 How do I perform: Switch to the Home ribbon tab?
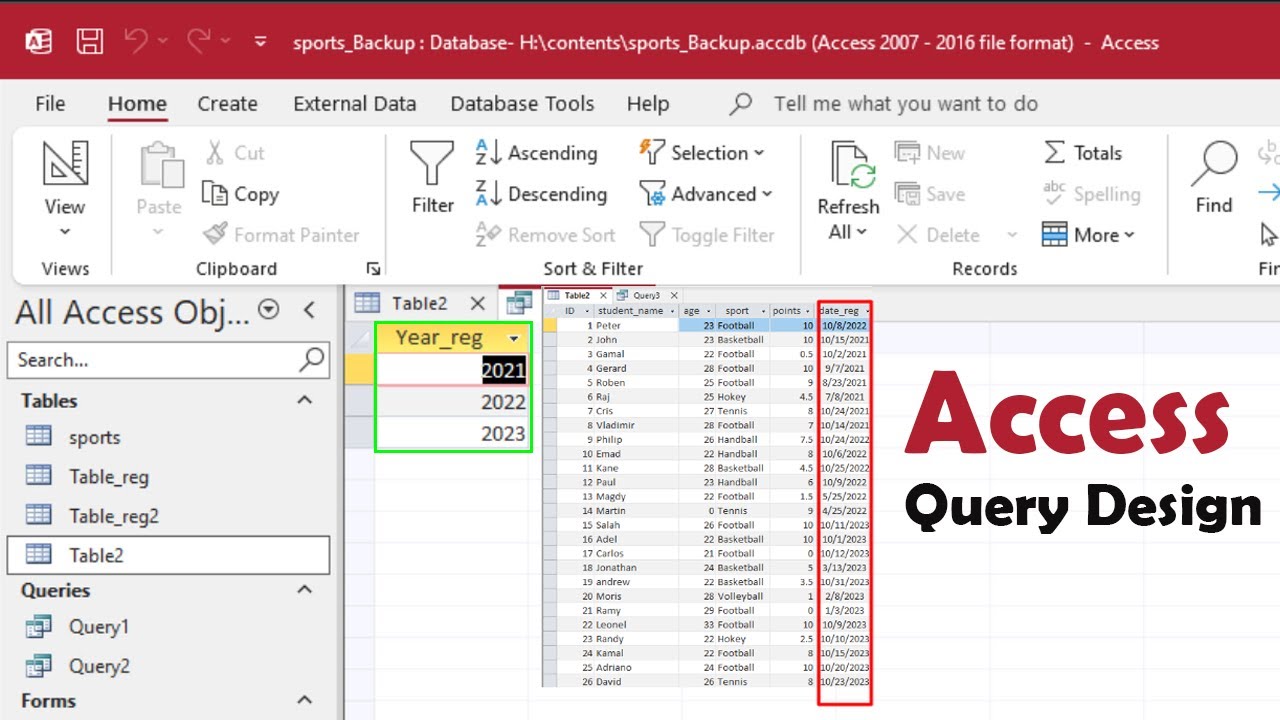tap(137, 104)
